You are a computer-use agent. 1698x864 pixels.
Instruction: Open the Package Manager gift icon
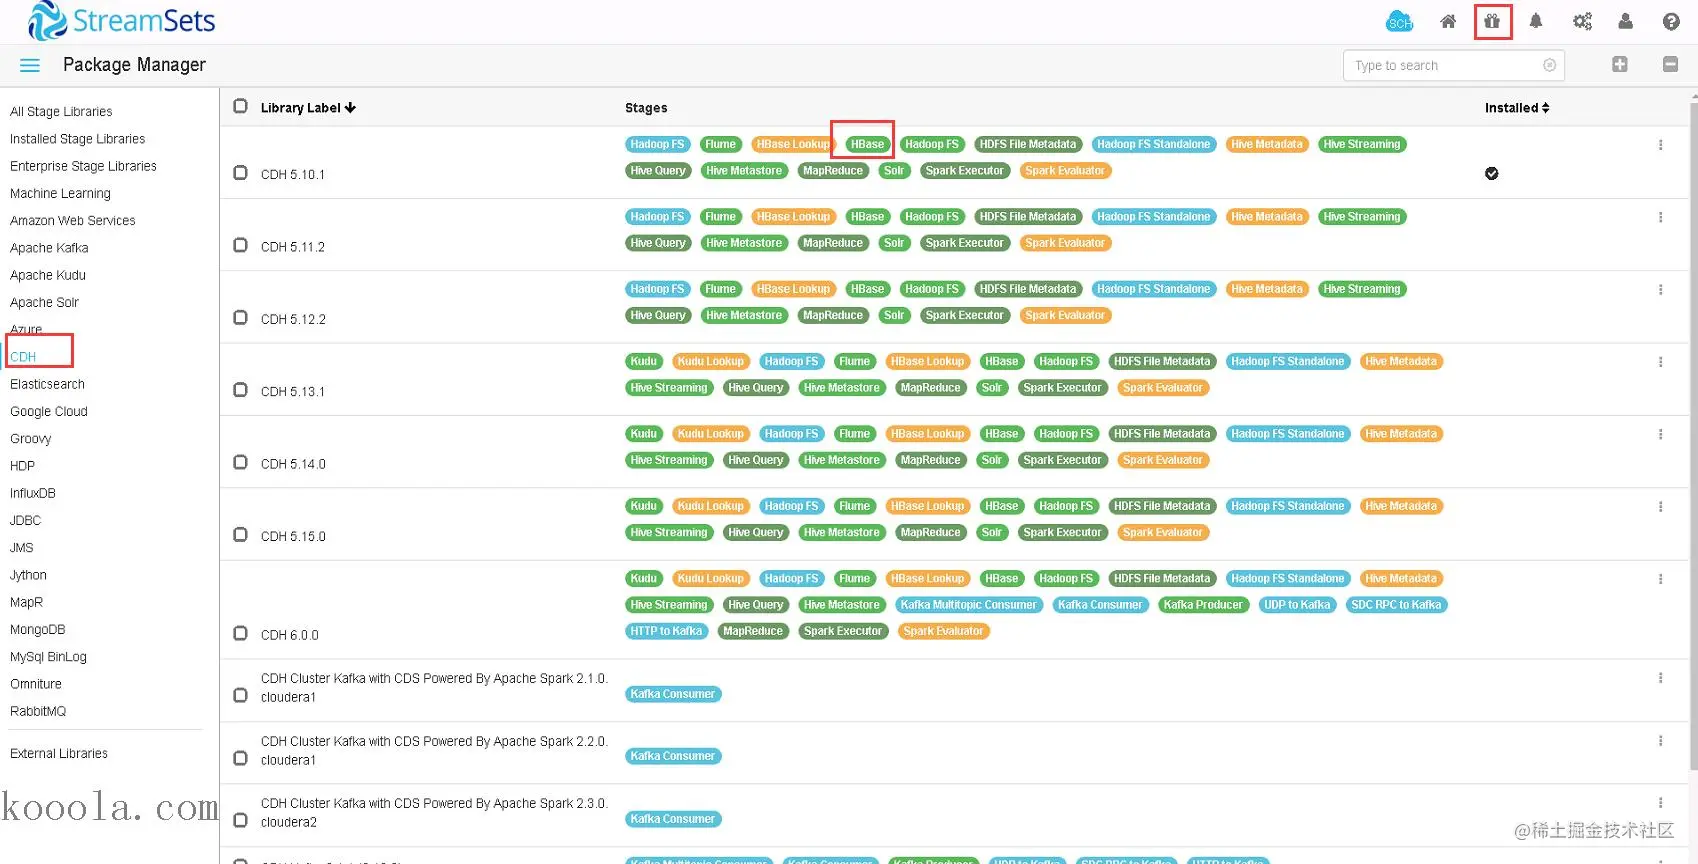click(1492, 21)
